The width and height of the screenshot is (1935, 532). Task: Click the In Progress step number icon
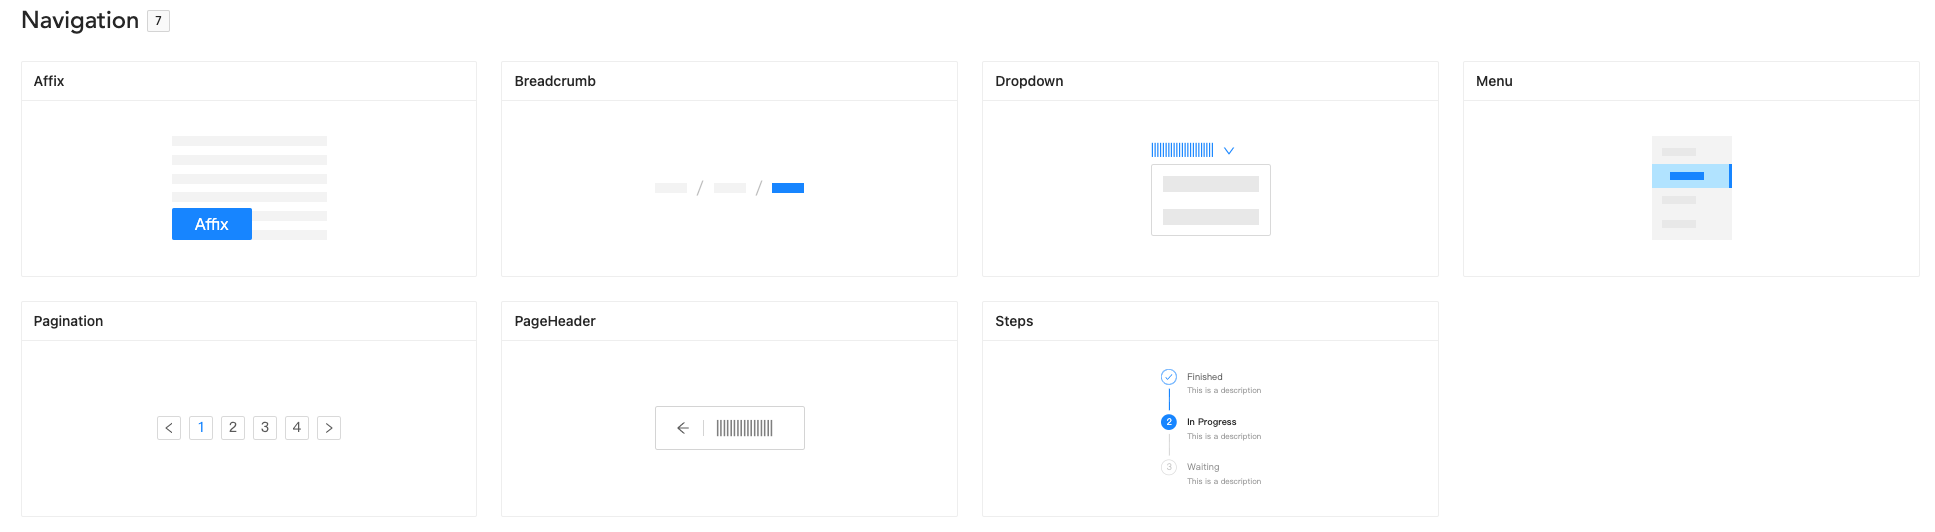click(x=1169, y=422)
